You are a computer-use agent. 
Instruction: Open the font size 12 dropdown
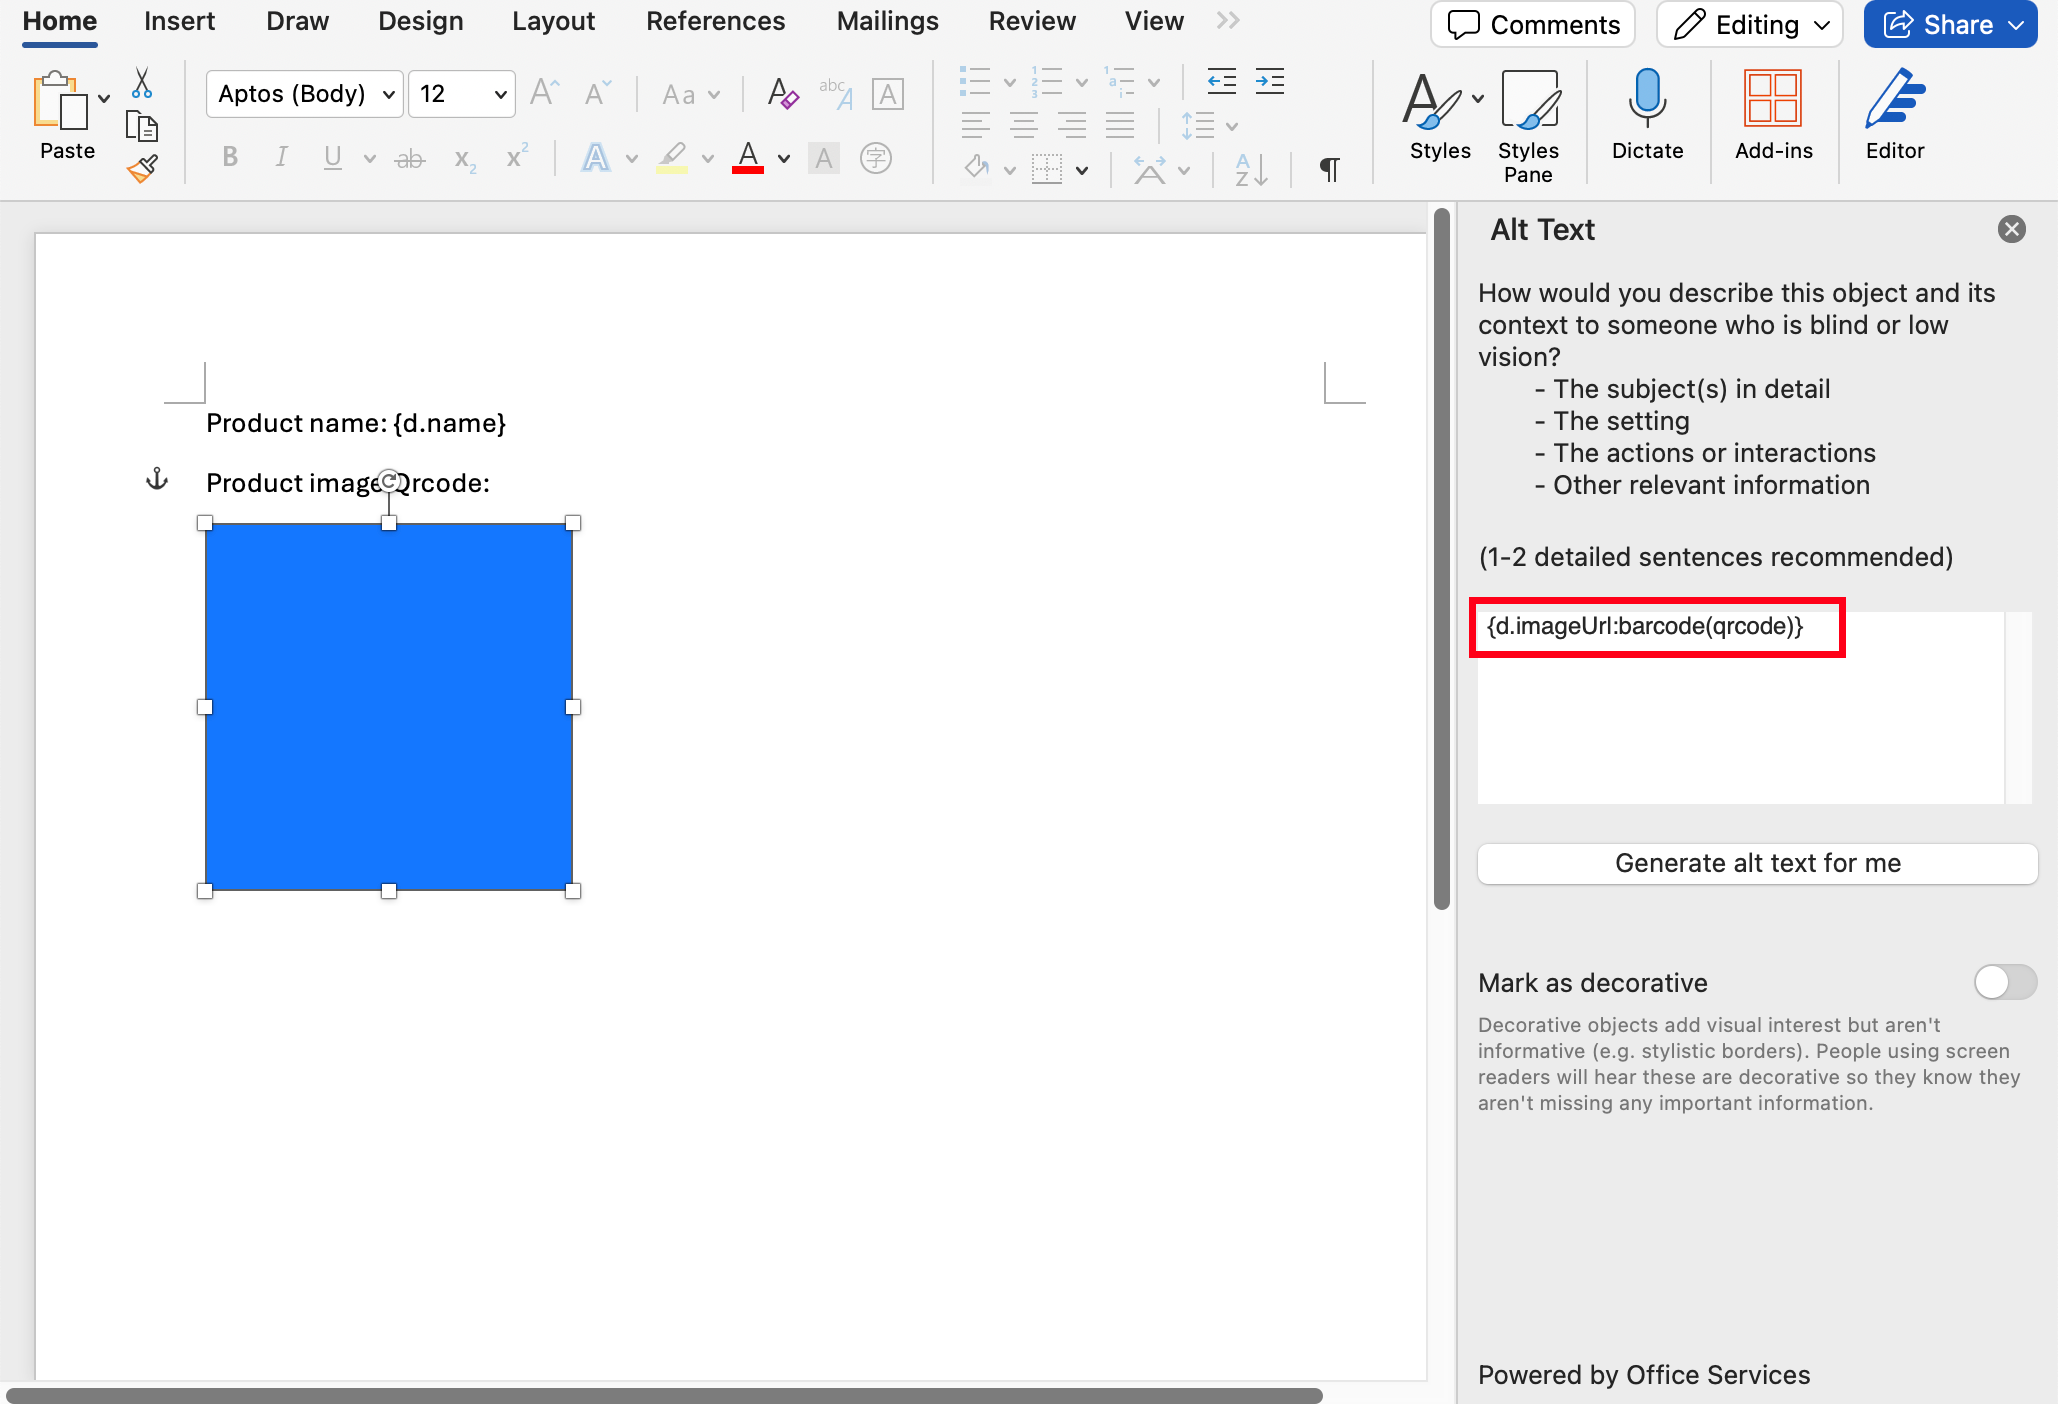pos(500,94)
